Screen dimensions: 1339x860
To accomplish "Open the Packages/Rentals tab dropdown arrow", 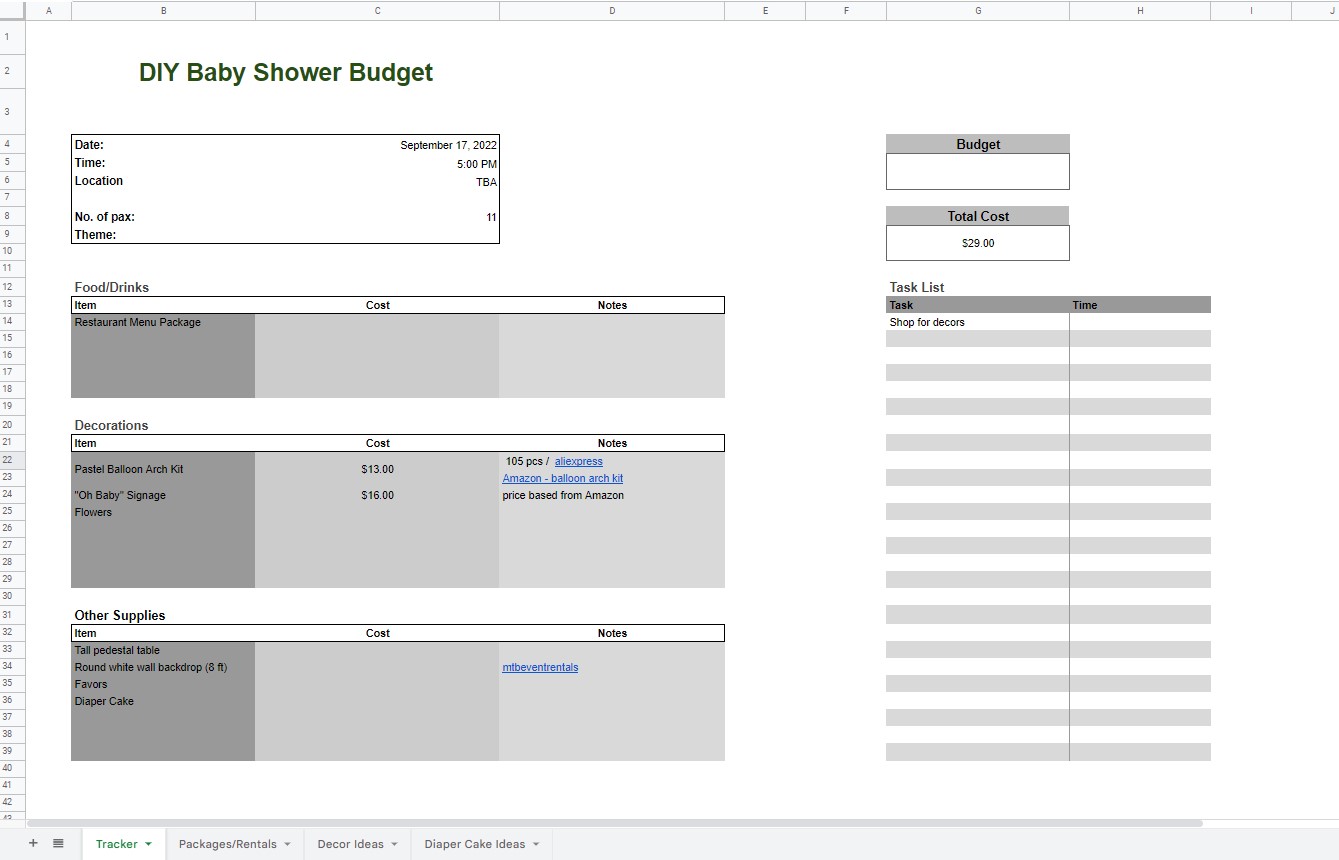I will [x=287, y=844].
